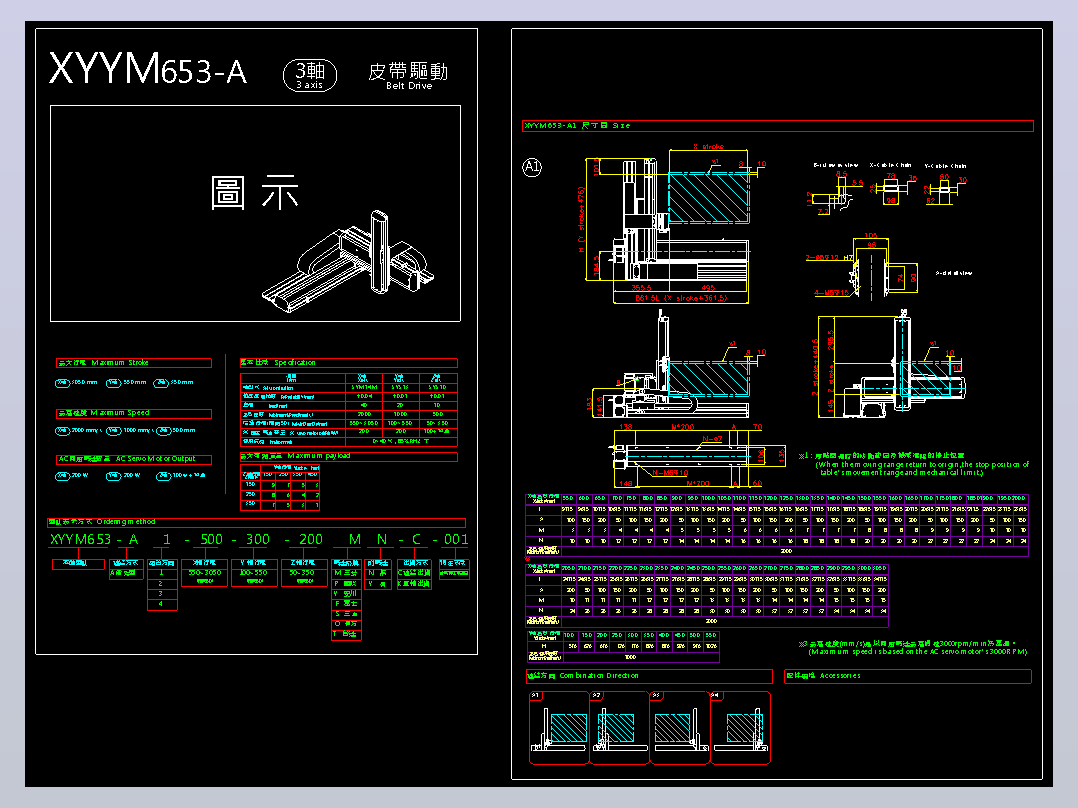Click the letter M in order code
The height and width of the screenshot is (808, 1078).
(355, 540)
